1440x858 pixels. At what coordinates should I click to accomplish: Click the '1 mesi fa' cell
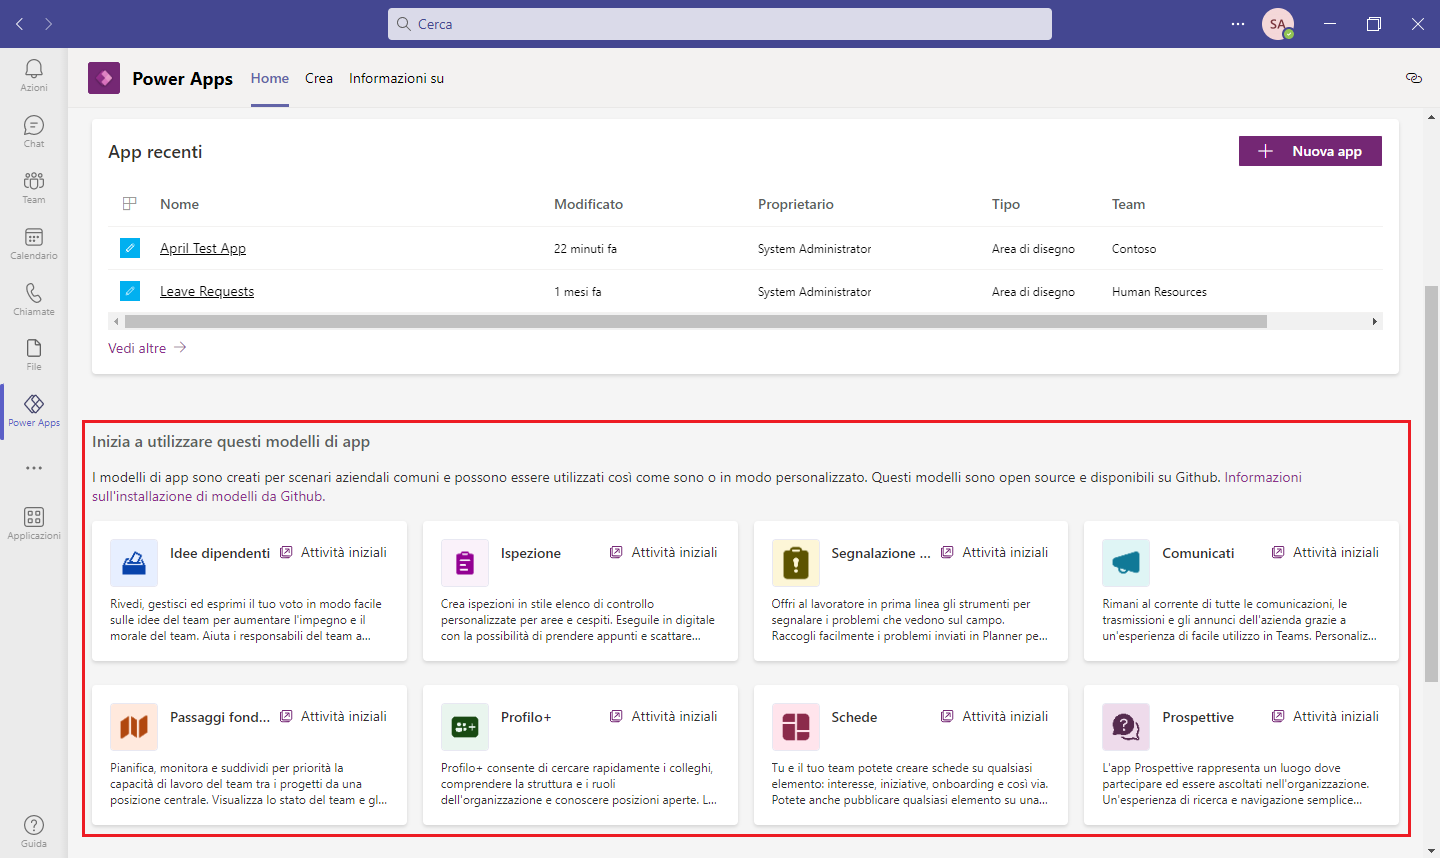pos(577,292)
